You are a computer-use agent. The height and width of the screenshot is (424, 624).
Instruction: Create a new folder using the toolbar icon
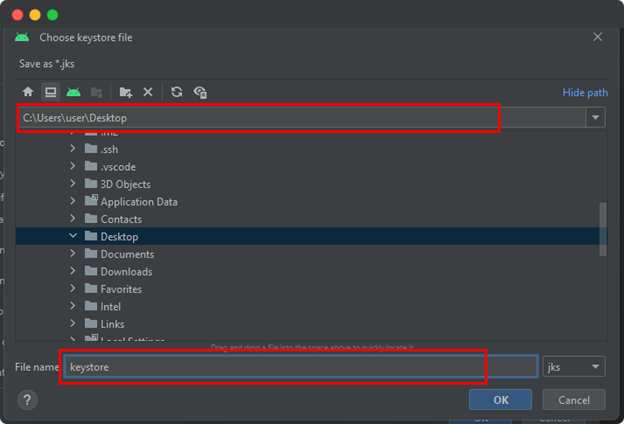(125, 92)
